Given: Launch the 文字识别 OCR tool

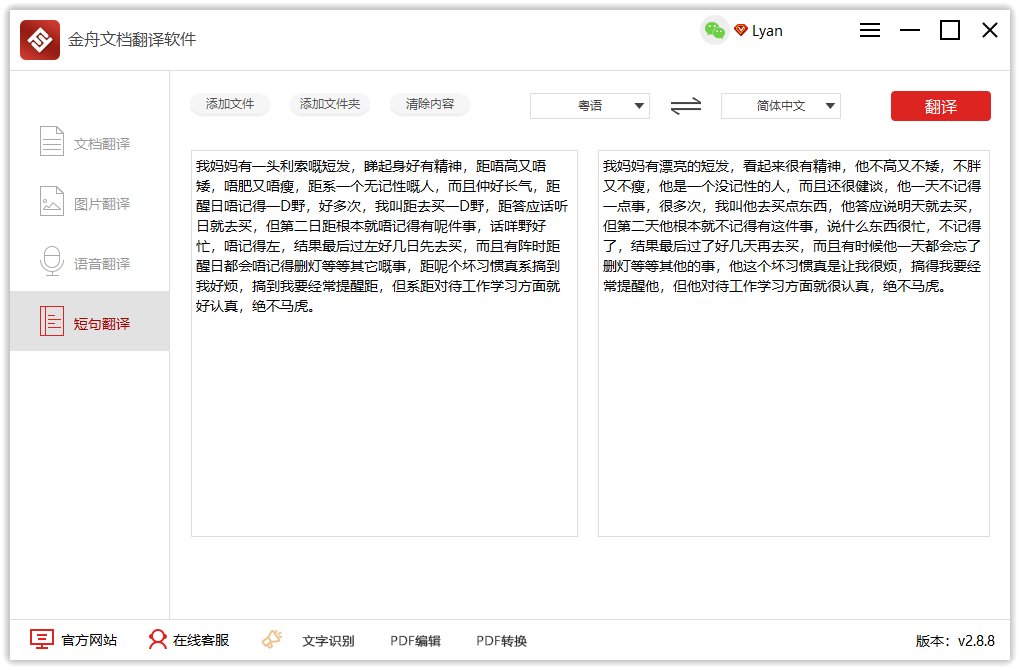Looking at the screenshot, I should (x=327, y=640).
